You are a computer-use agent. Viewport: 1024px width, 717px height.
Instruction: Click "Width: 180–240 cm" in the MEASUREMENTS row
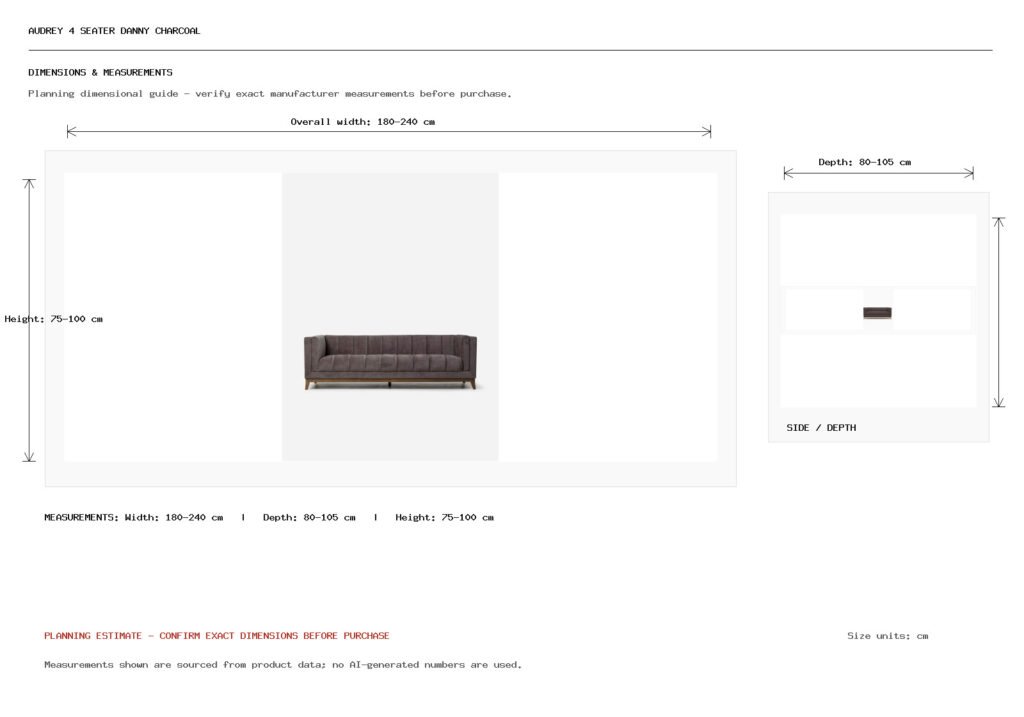click(174, 517)
